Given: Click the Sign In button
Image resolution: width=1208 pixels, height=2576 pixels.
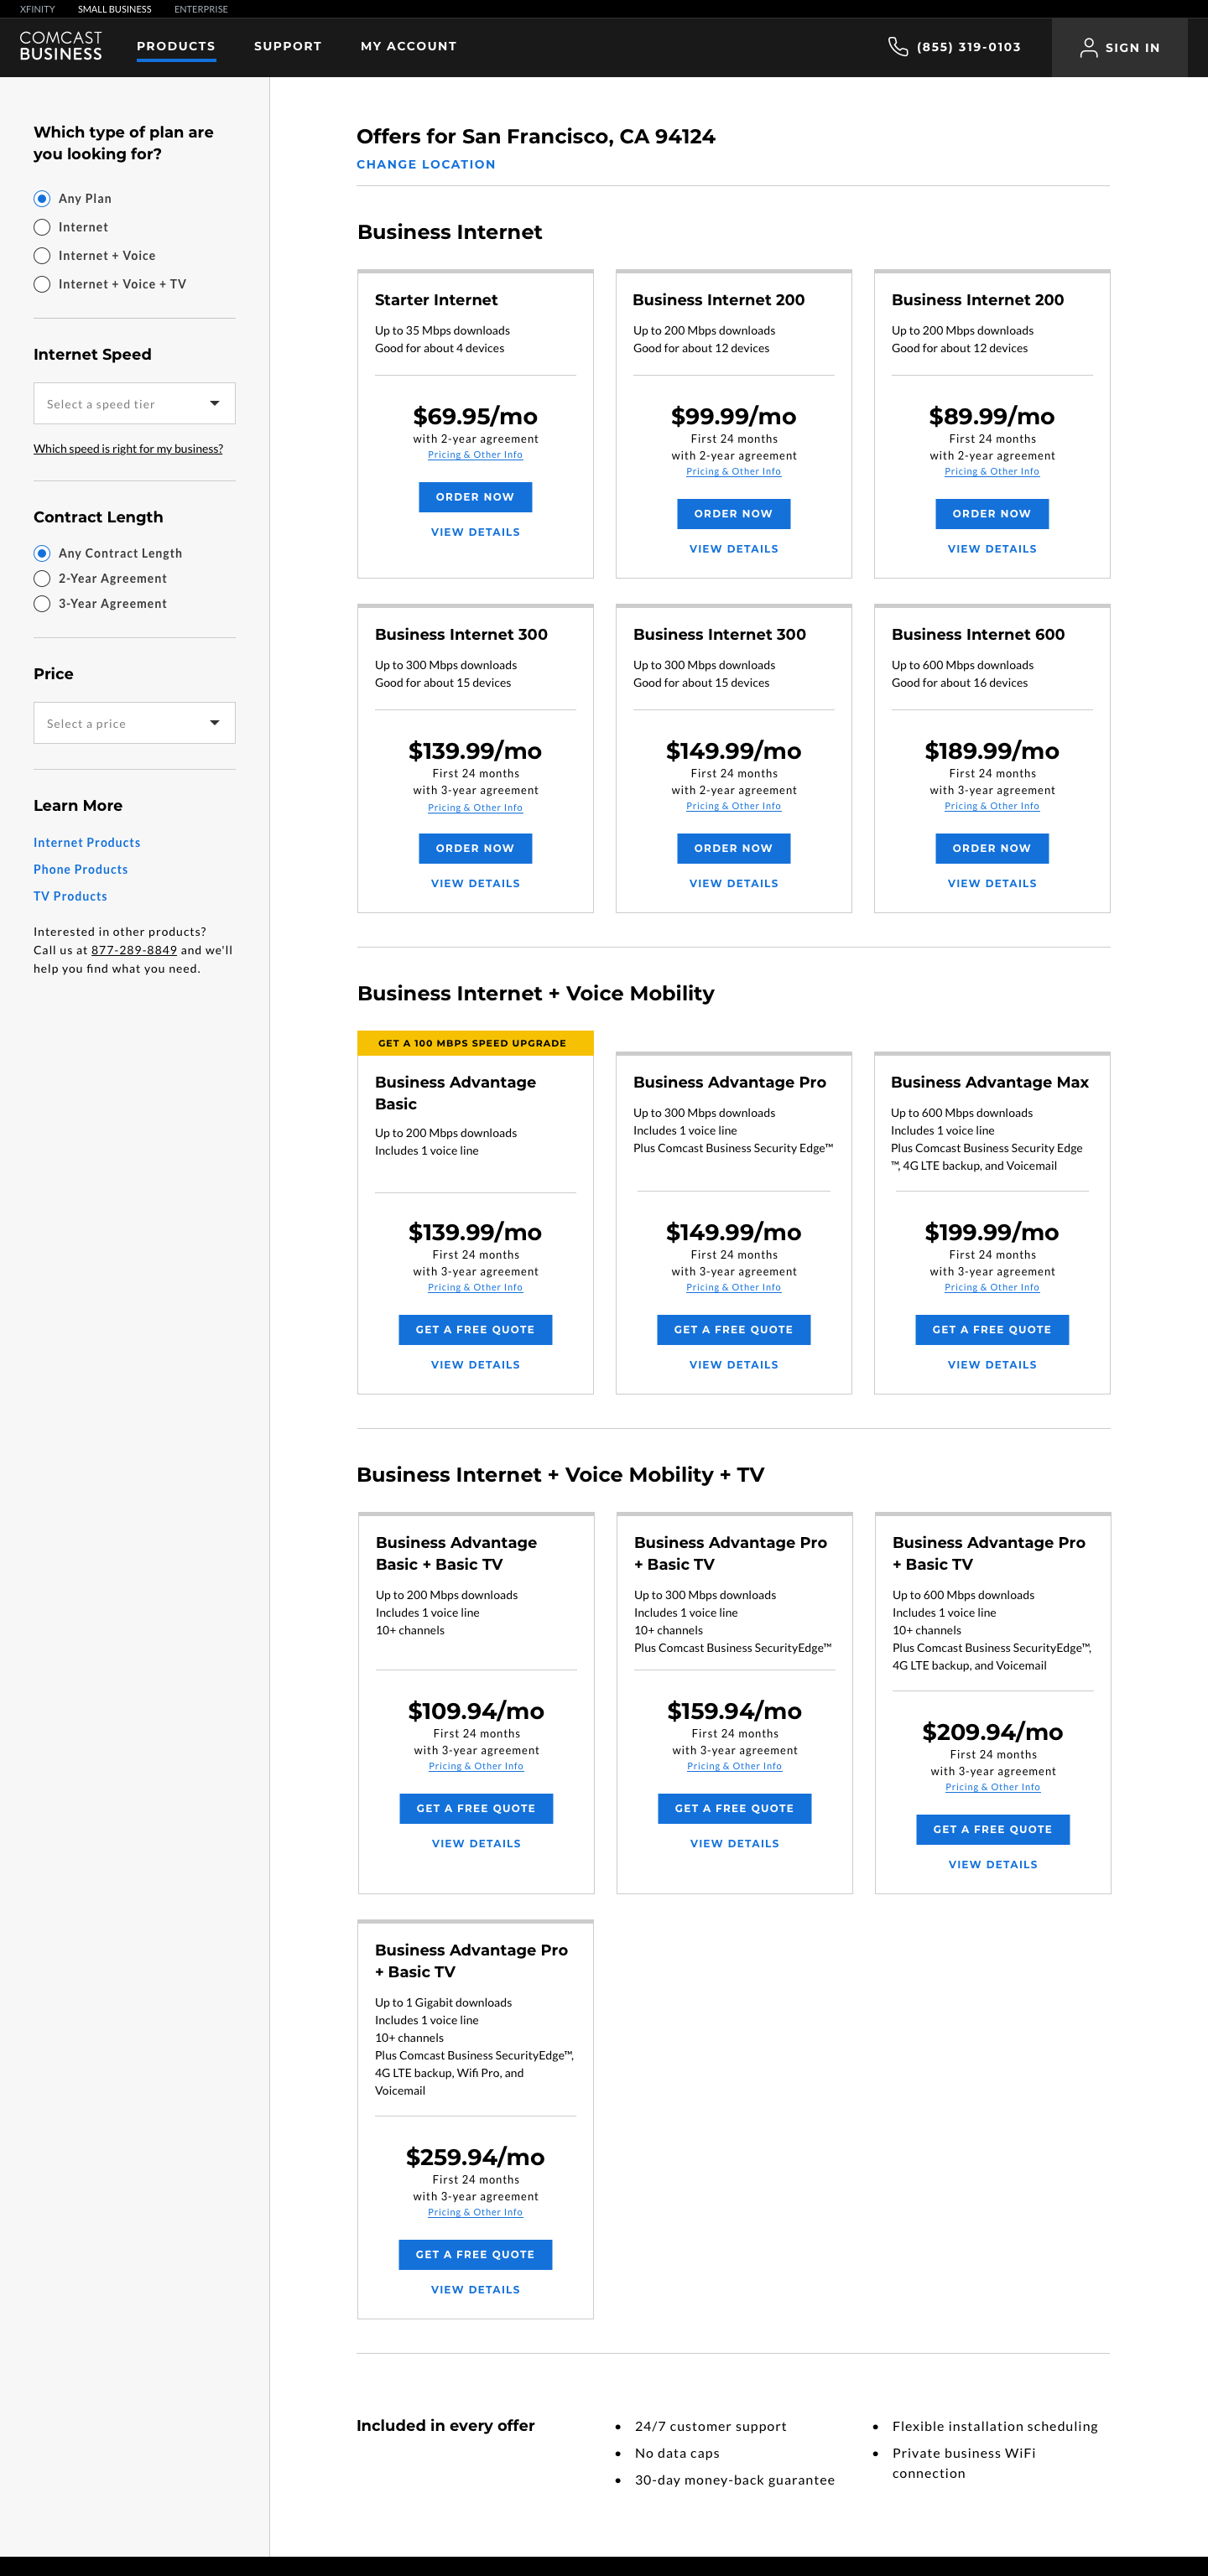Looking at the screenshot, I should 1119,47.
